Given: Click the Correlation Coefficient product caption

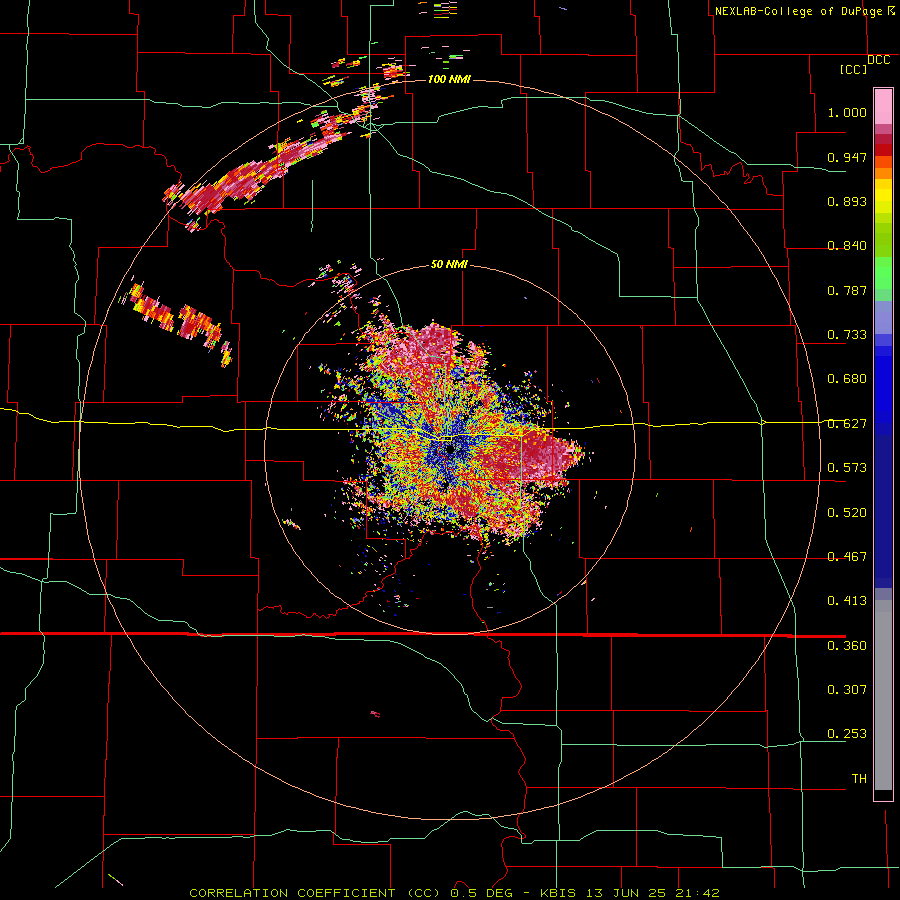Looking at the screenshot, I should (x=453, y=893).
